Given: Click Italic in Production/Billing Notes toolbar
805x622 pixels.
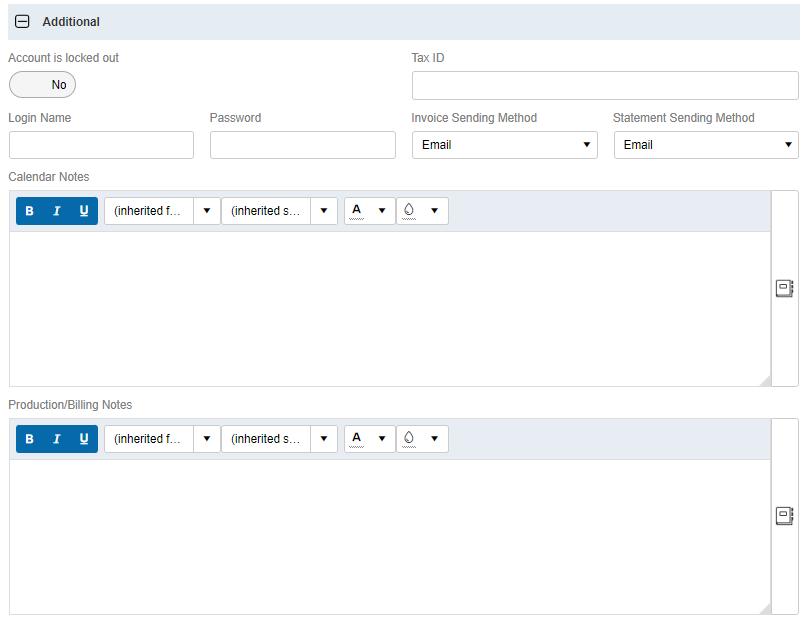Looking at the screenshot, I should click(x=57, y=439).
